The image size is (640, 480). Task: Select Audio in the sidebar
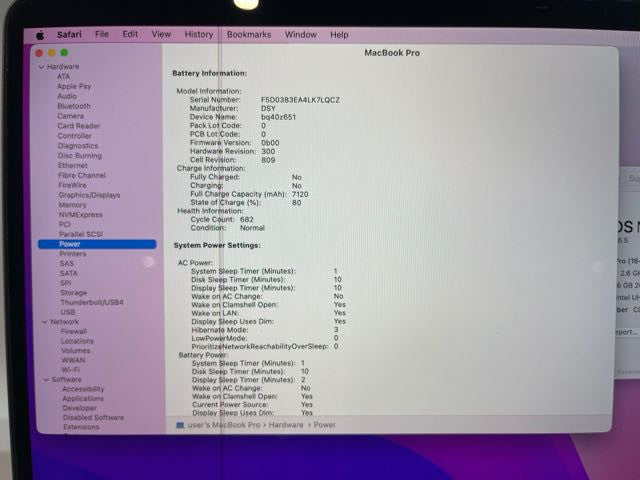[x=67, y=96]
